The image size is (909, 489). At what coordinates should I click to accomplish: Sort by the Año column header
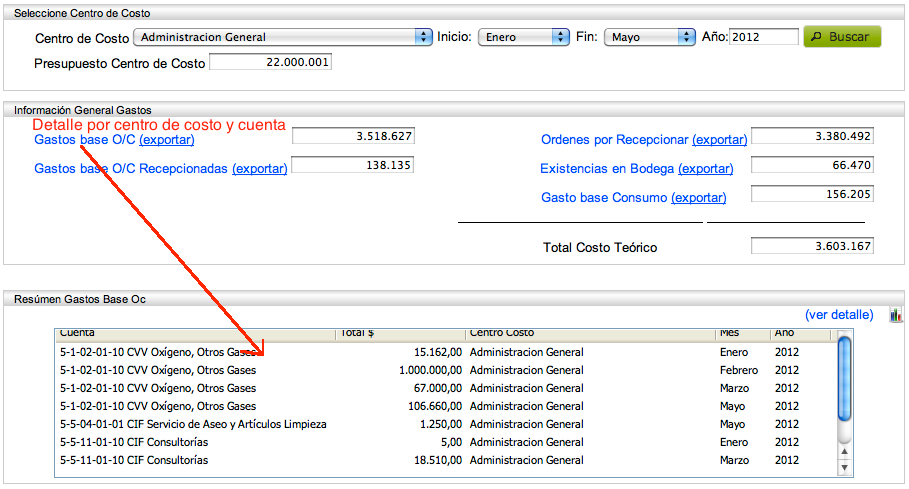[x=800, y=334]
